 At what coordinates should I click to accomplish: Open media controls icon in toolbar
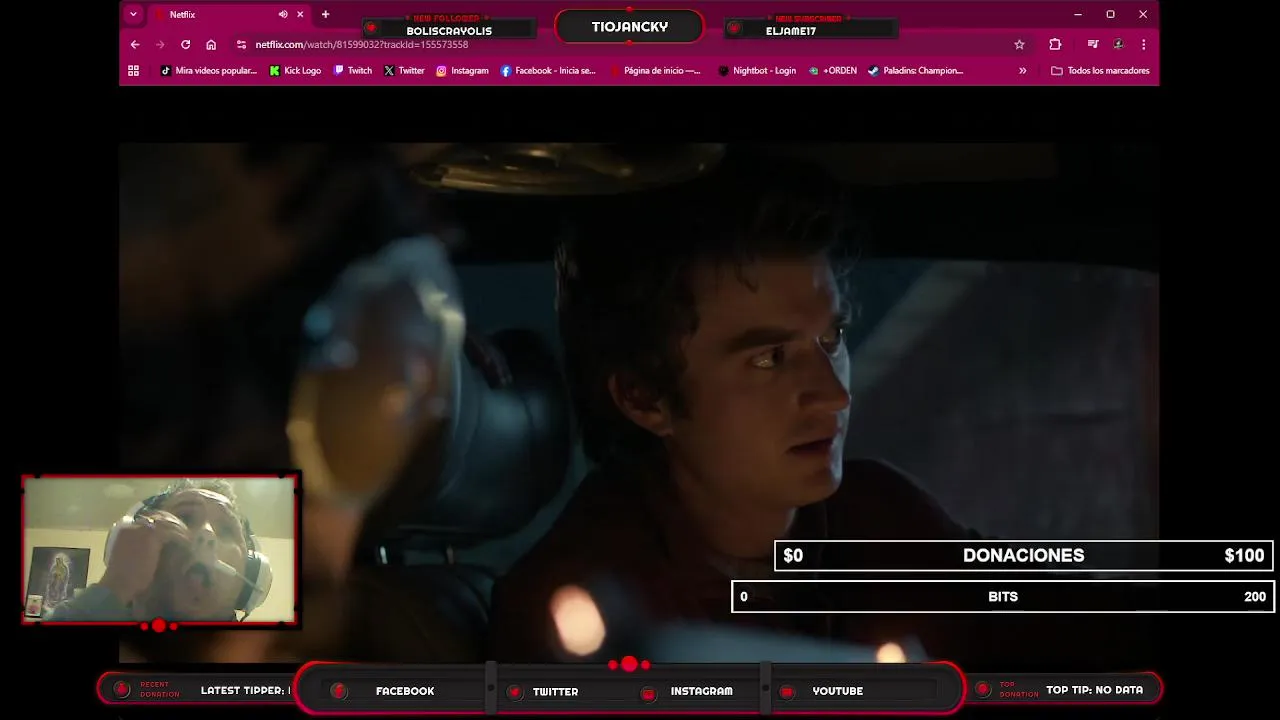pyautogui.click(x=1093, y=44)
